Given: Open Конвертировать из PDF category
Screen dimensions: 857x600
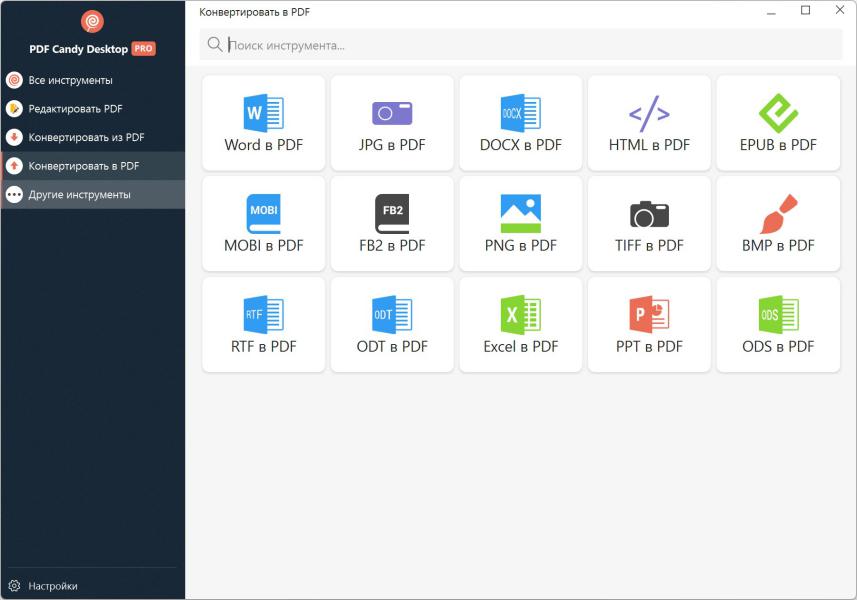Looking at the screenshot, I should tap(86, 137).
